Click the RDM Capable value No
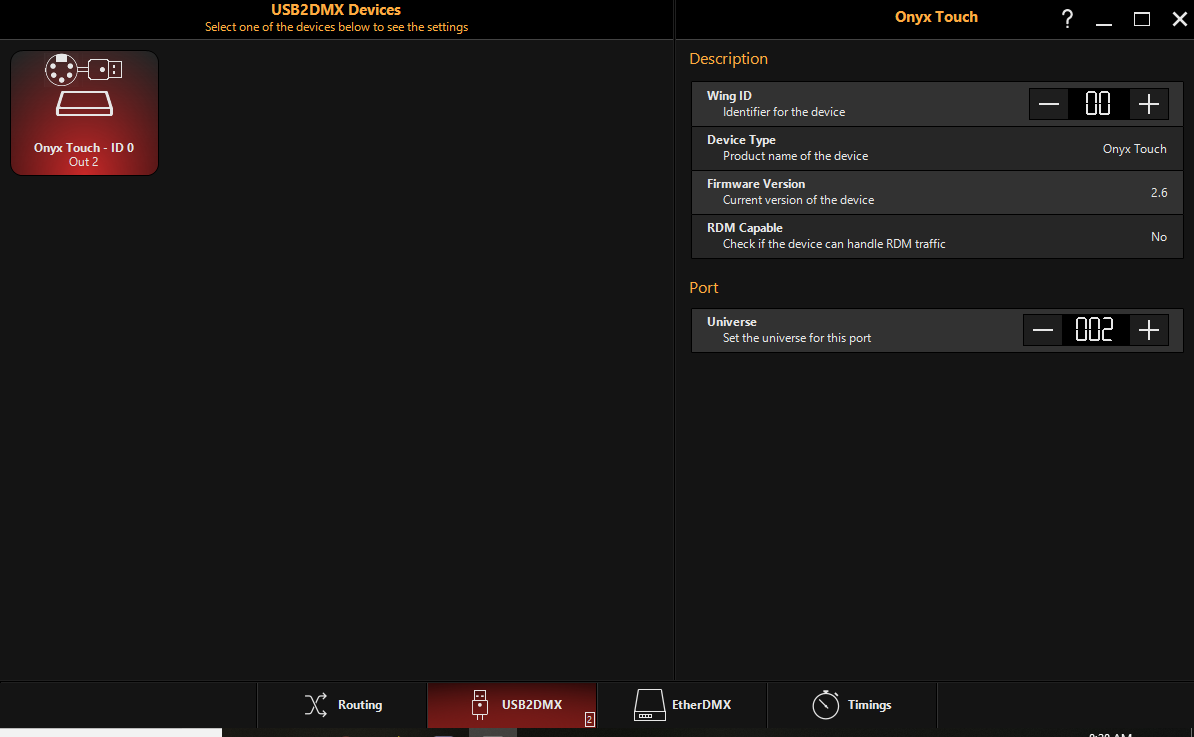This screenshot has height=737, width=1194. (1159, 237)
